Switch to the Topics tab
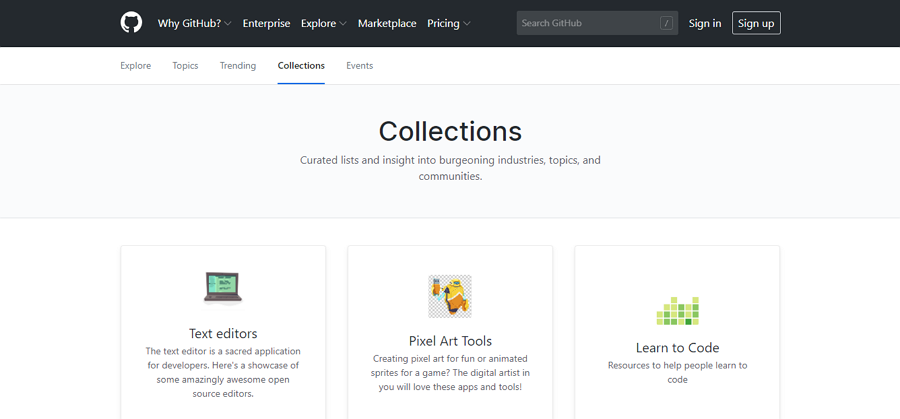This screenshot has width=900, height=419. tap(185, 65)
